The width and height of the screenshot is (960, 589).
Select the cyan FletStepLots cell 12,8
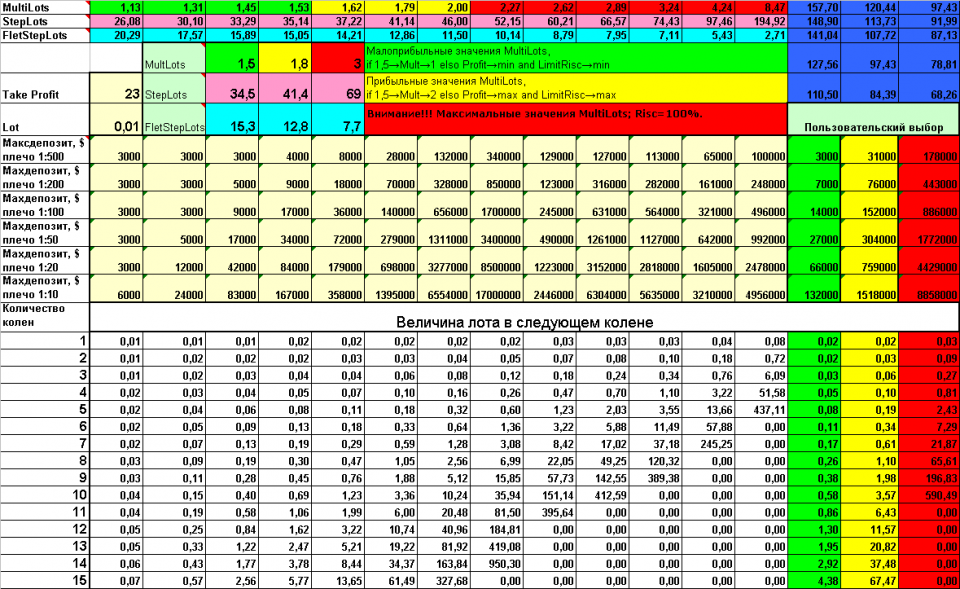pyautogui.click(x=285, y=119)
